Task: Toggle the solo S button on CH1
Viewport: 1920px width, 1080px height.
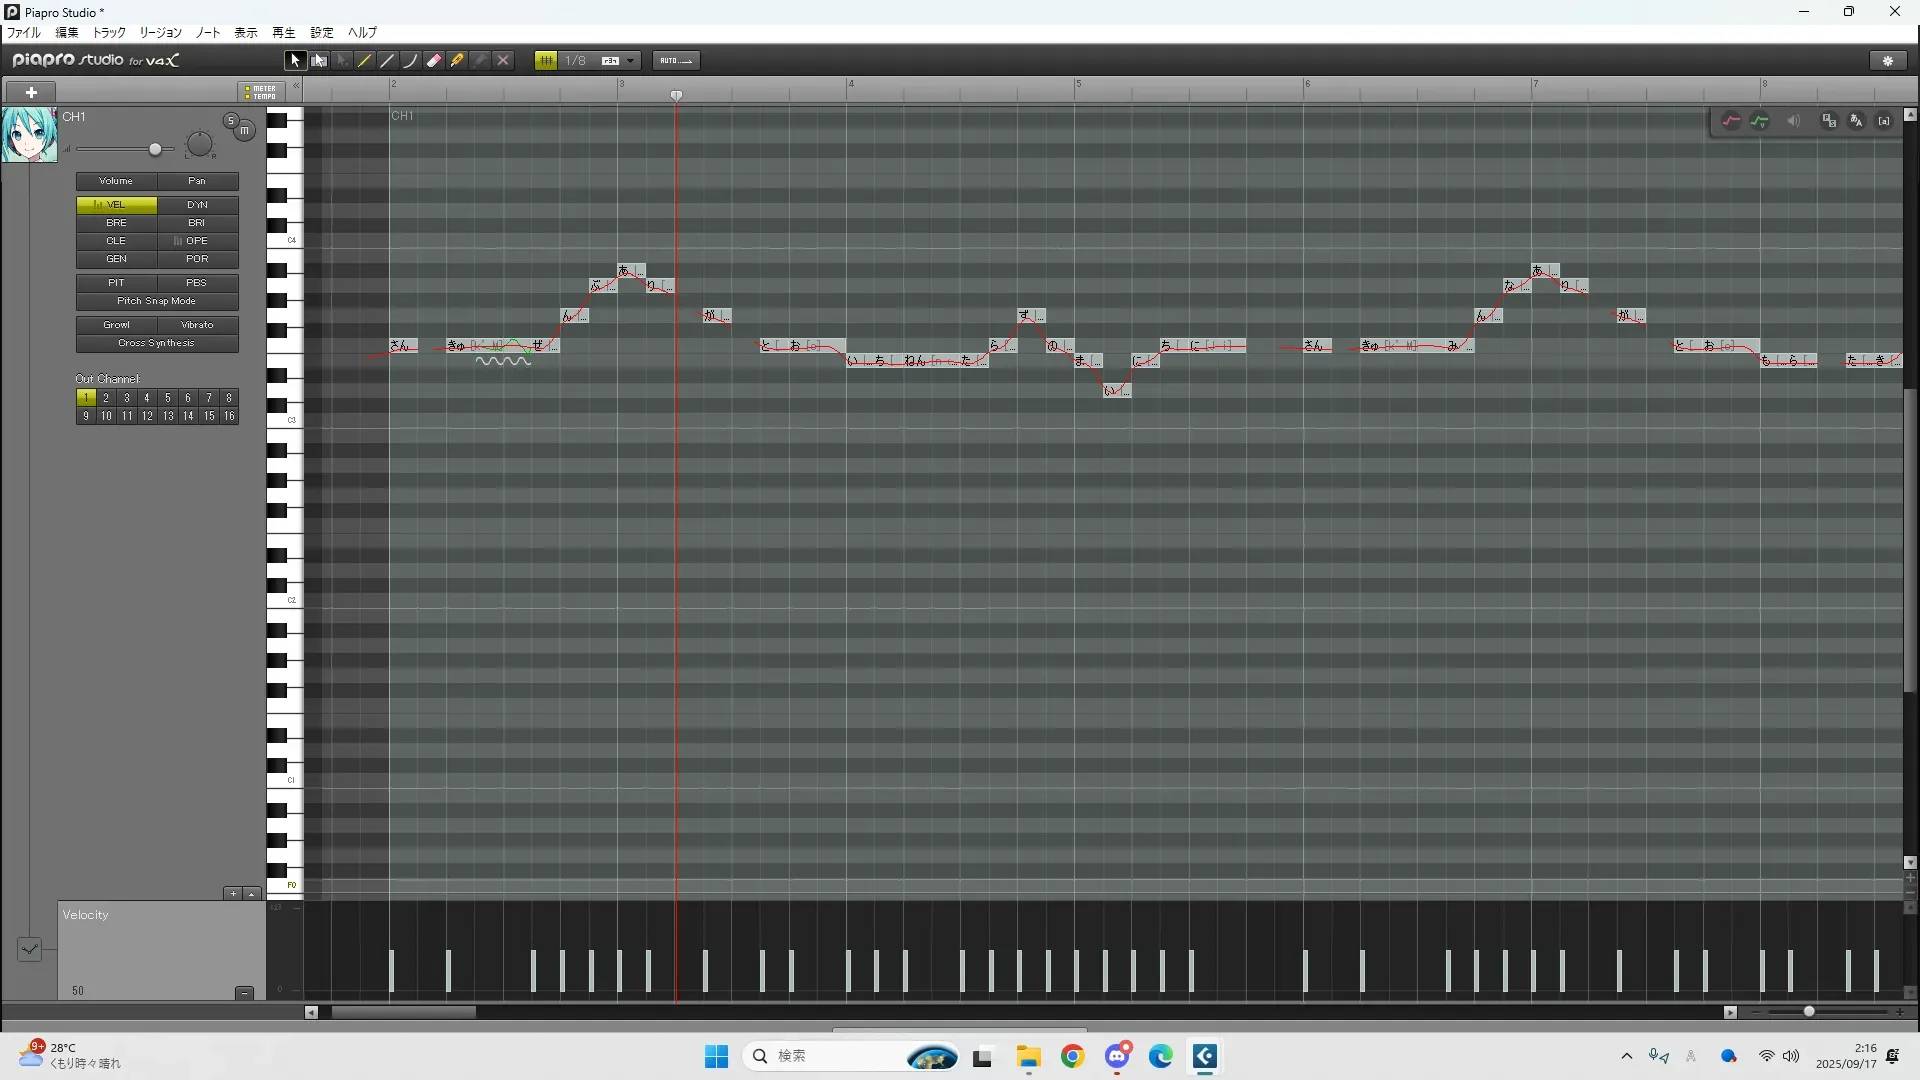Action: [231, 121]
